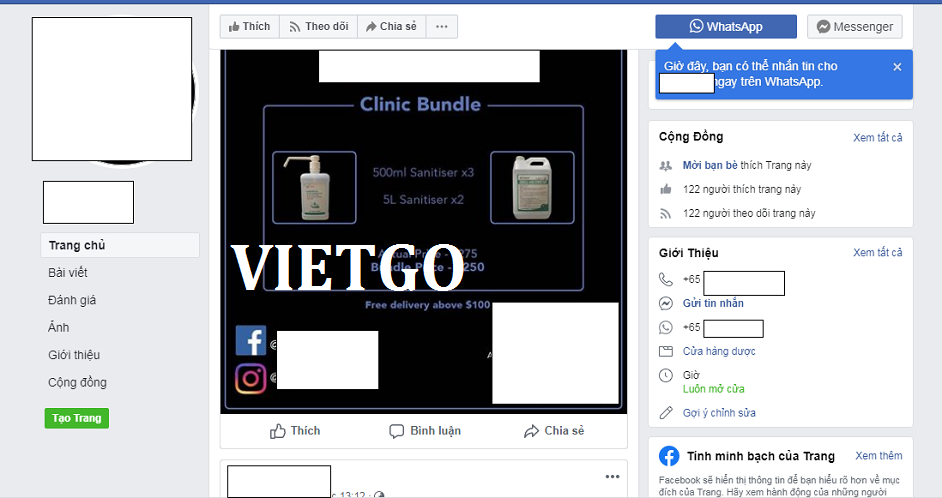Click thumbs-up icon beside 122 người thích
The image size is (942, 498).
point(666,189)
